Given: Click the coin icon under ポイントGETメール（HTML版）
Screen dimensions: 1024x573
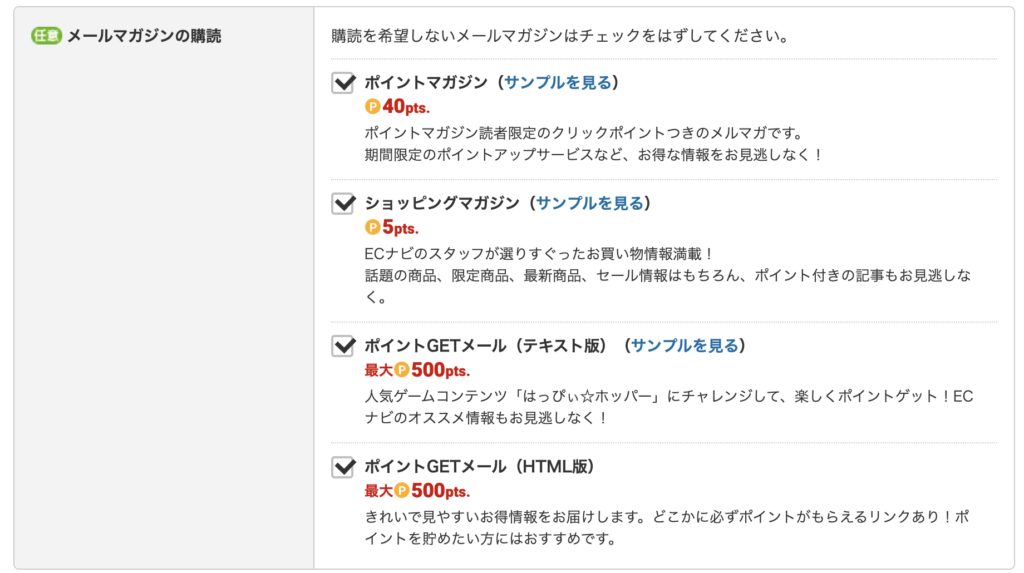Looking at the screenshot, I should pos(401,491).
